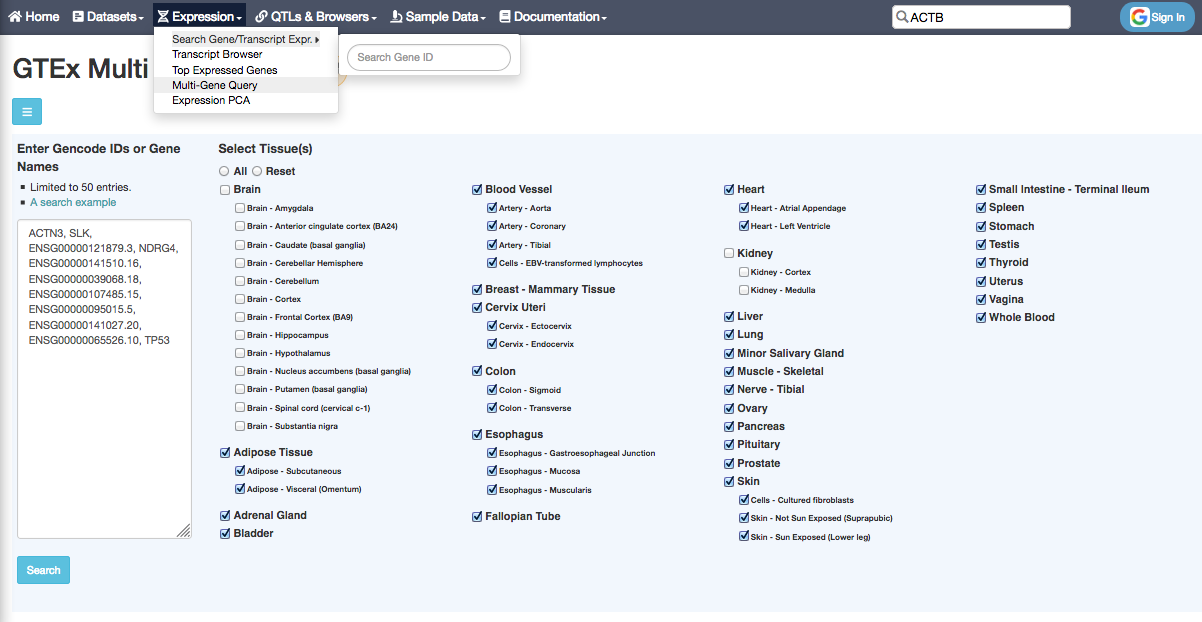This screenshot has width=1202, height=622.
Task: Uncheck Whole Blood
Action: 981,317
